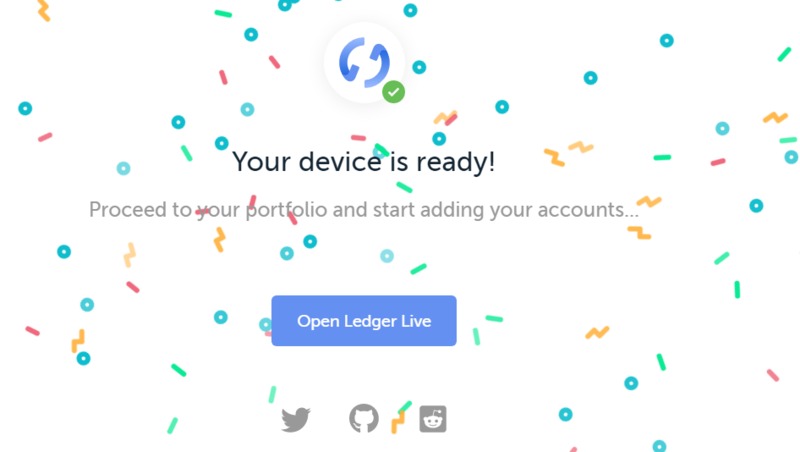Click green dash confetti overlapping the word device

(x=382, y=150)
